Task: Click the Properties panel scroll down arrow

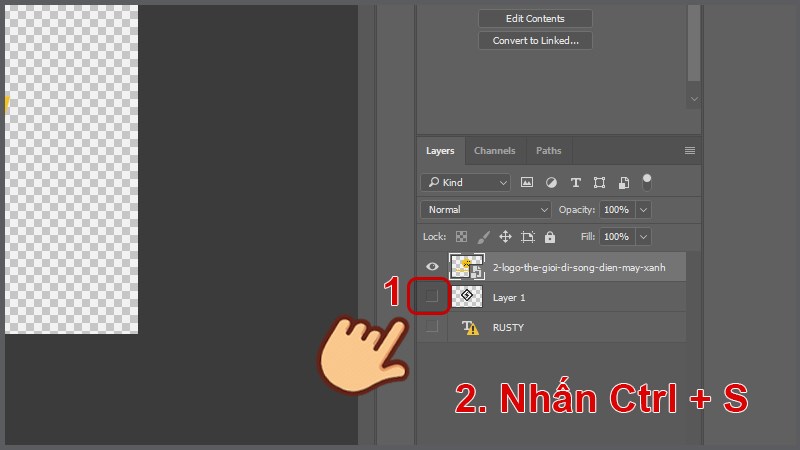Action: pos(694,99)
